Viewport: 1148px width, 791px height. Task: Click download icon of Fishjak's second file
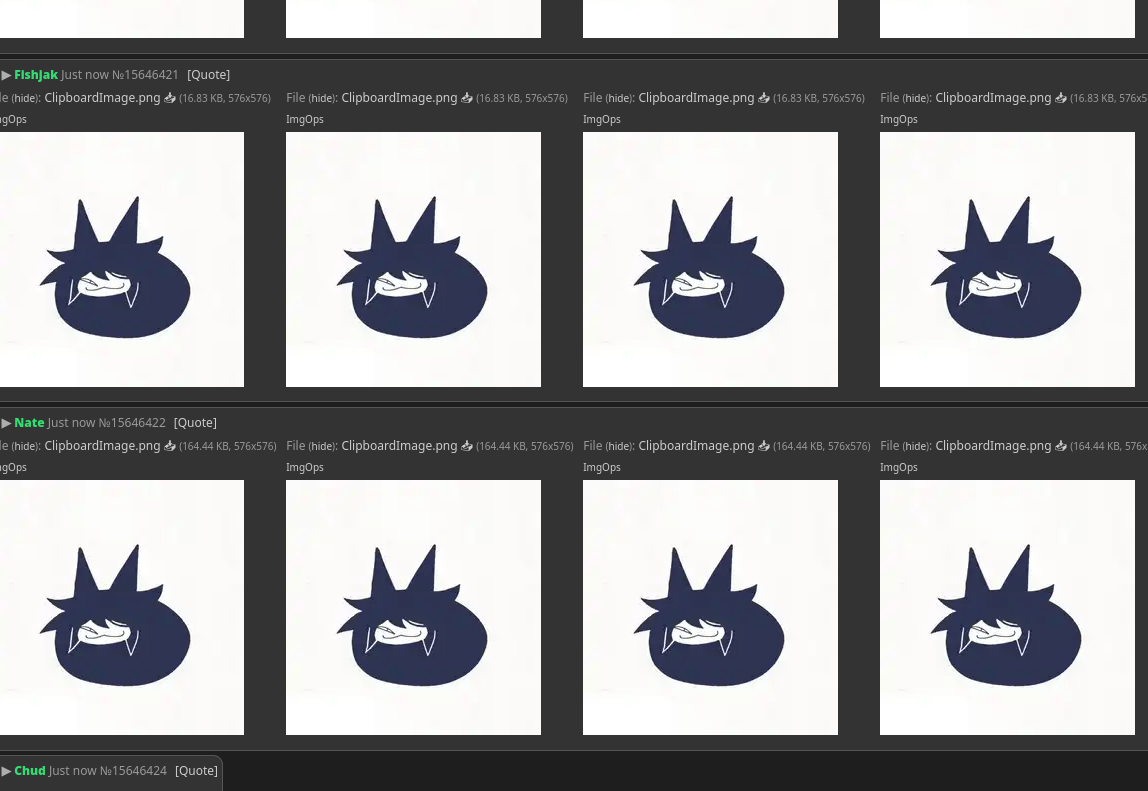pos(467,98)
